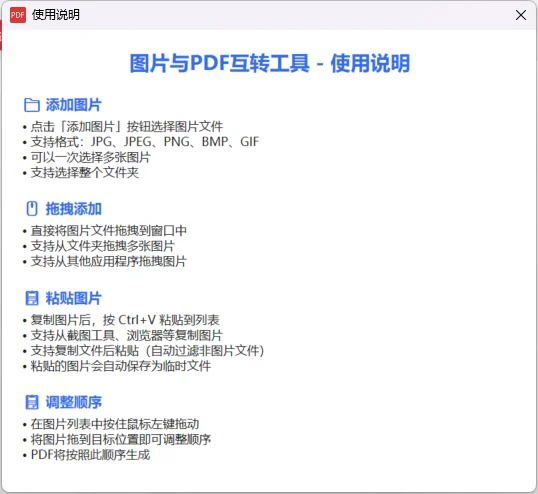Click the line 支持从截图工具、浏览器等复制图片
This screenshot has height=494, width=538.
(x=127, y=335)
